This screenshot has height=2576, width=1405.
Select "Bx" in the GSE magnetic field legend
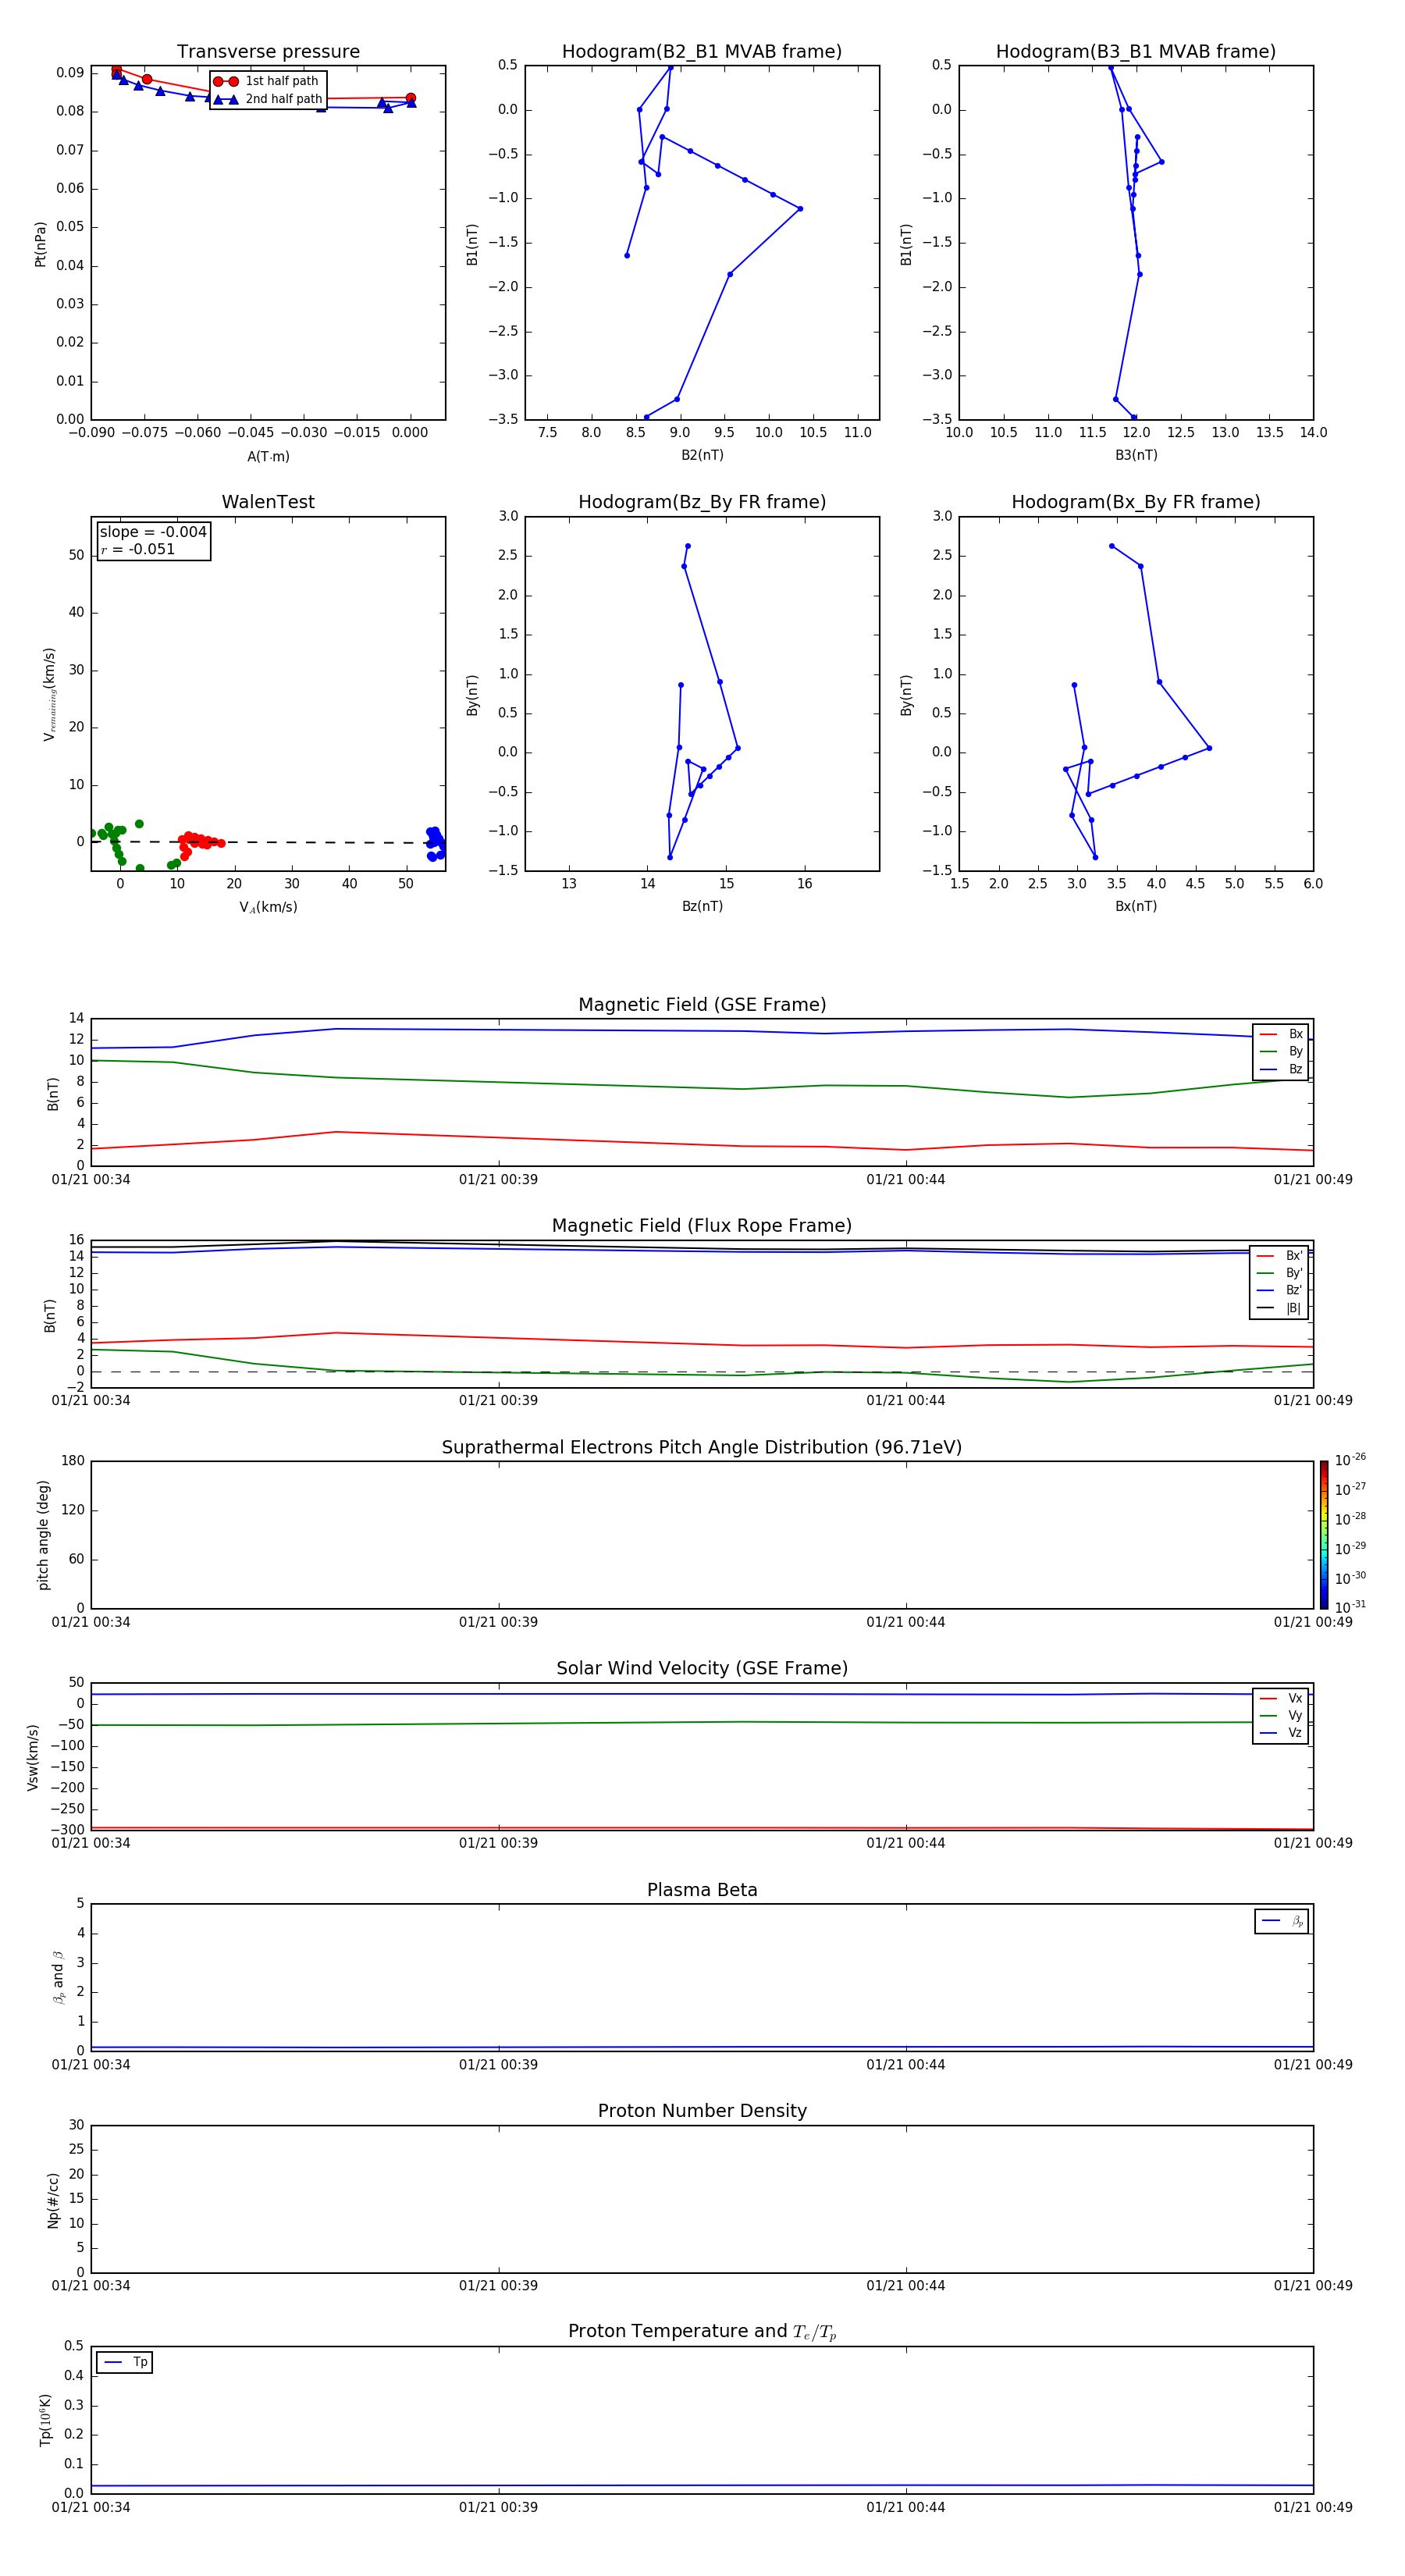pyautogui.click(x=1281, y=1034)
